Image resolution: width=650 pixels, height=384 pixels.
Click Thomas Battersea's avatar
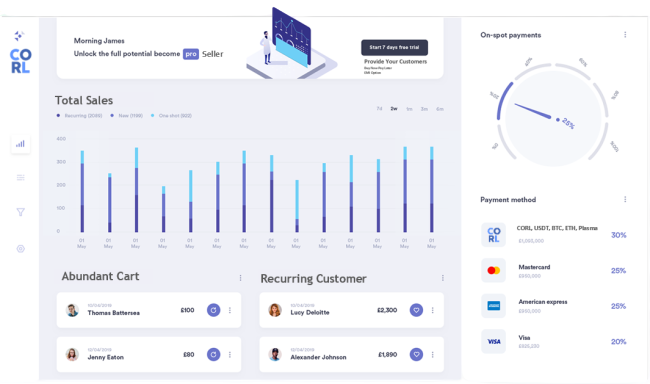[72, 310]
